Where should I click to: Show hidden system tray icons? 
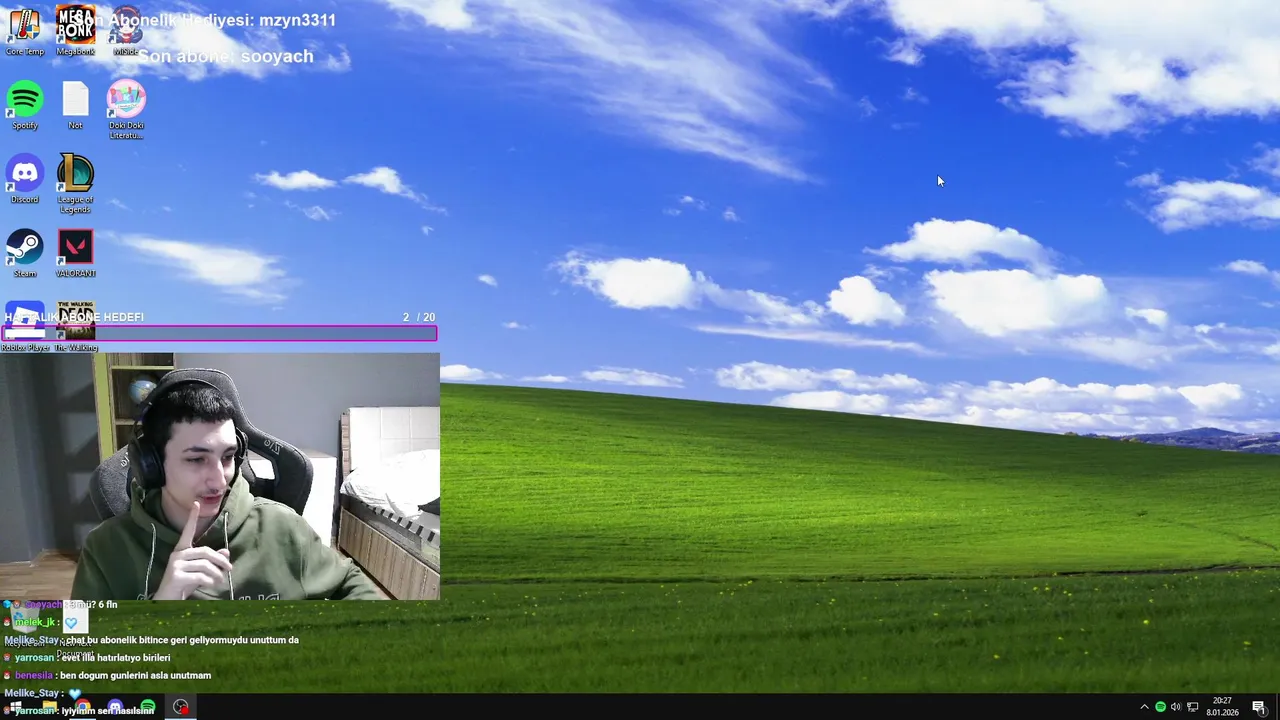(1144, 707)
